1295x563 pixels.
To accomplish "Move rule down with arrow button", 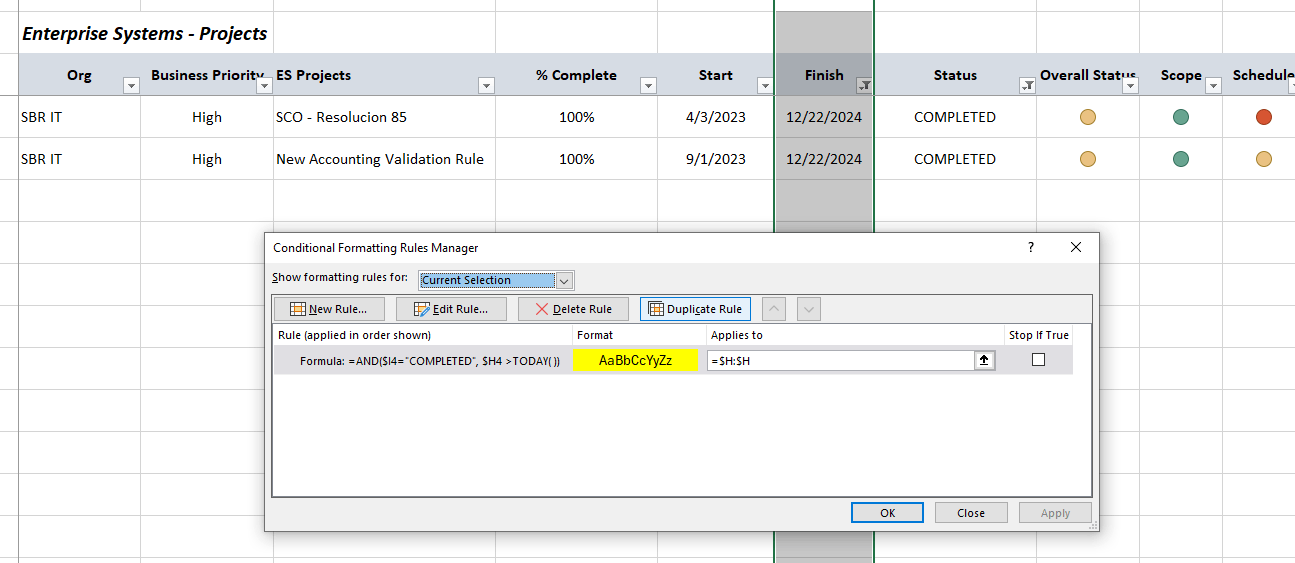I will [809, 309].
